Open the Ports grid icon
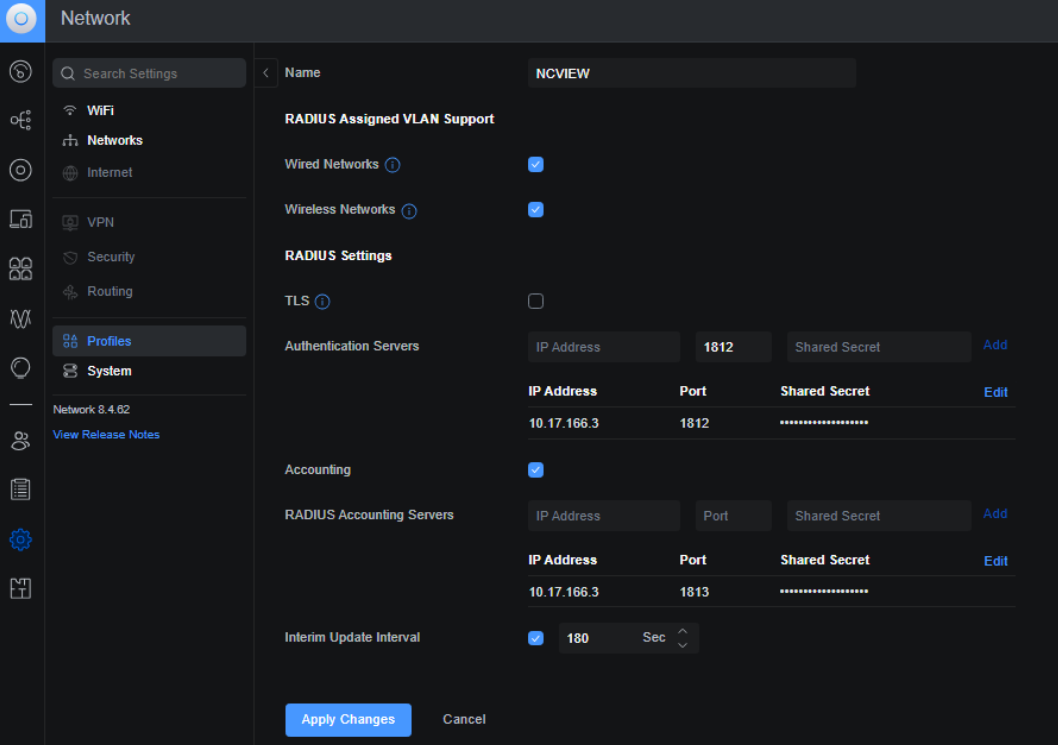The image size is (1058, 745). 20,269
